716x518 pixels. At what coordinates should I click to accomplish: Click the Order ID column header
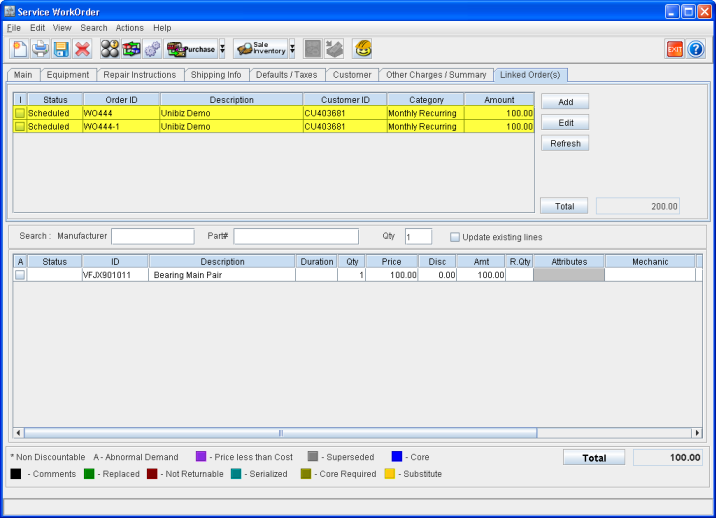[x=121, y=100]
